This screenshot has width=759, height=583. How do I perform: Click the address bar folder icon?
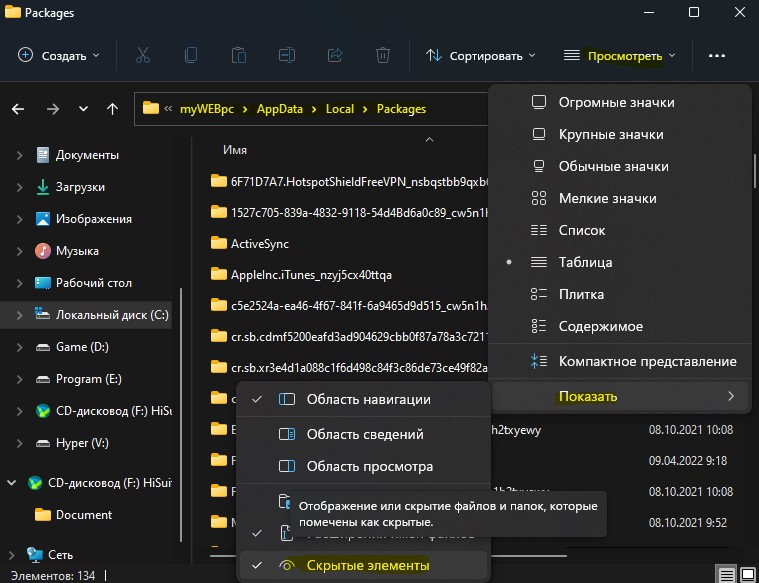click(151, 107)
